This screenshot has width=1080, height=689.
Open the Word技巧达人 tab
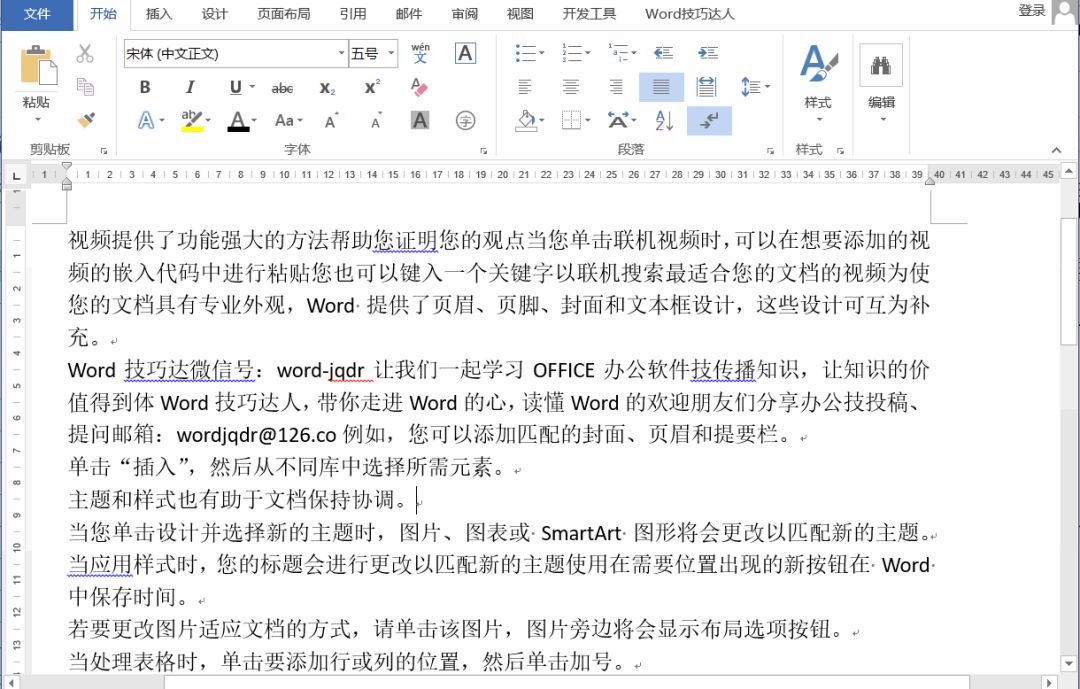coord(689,14)
